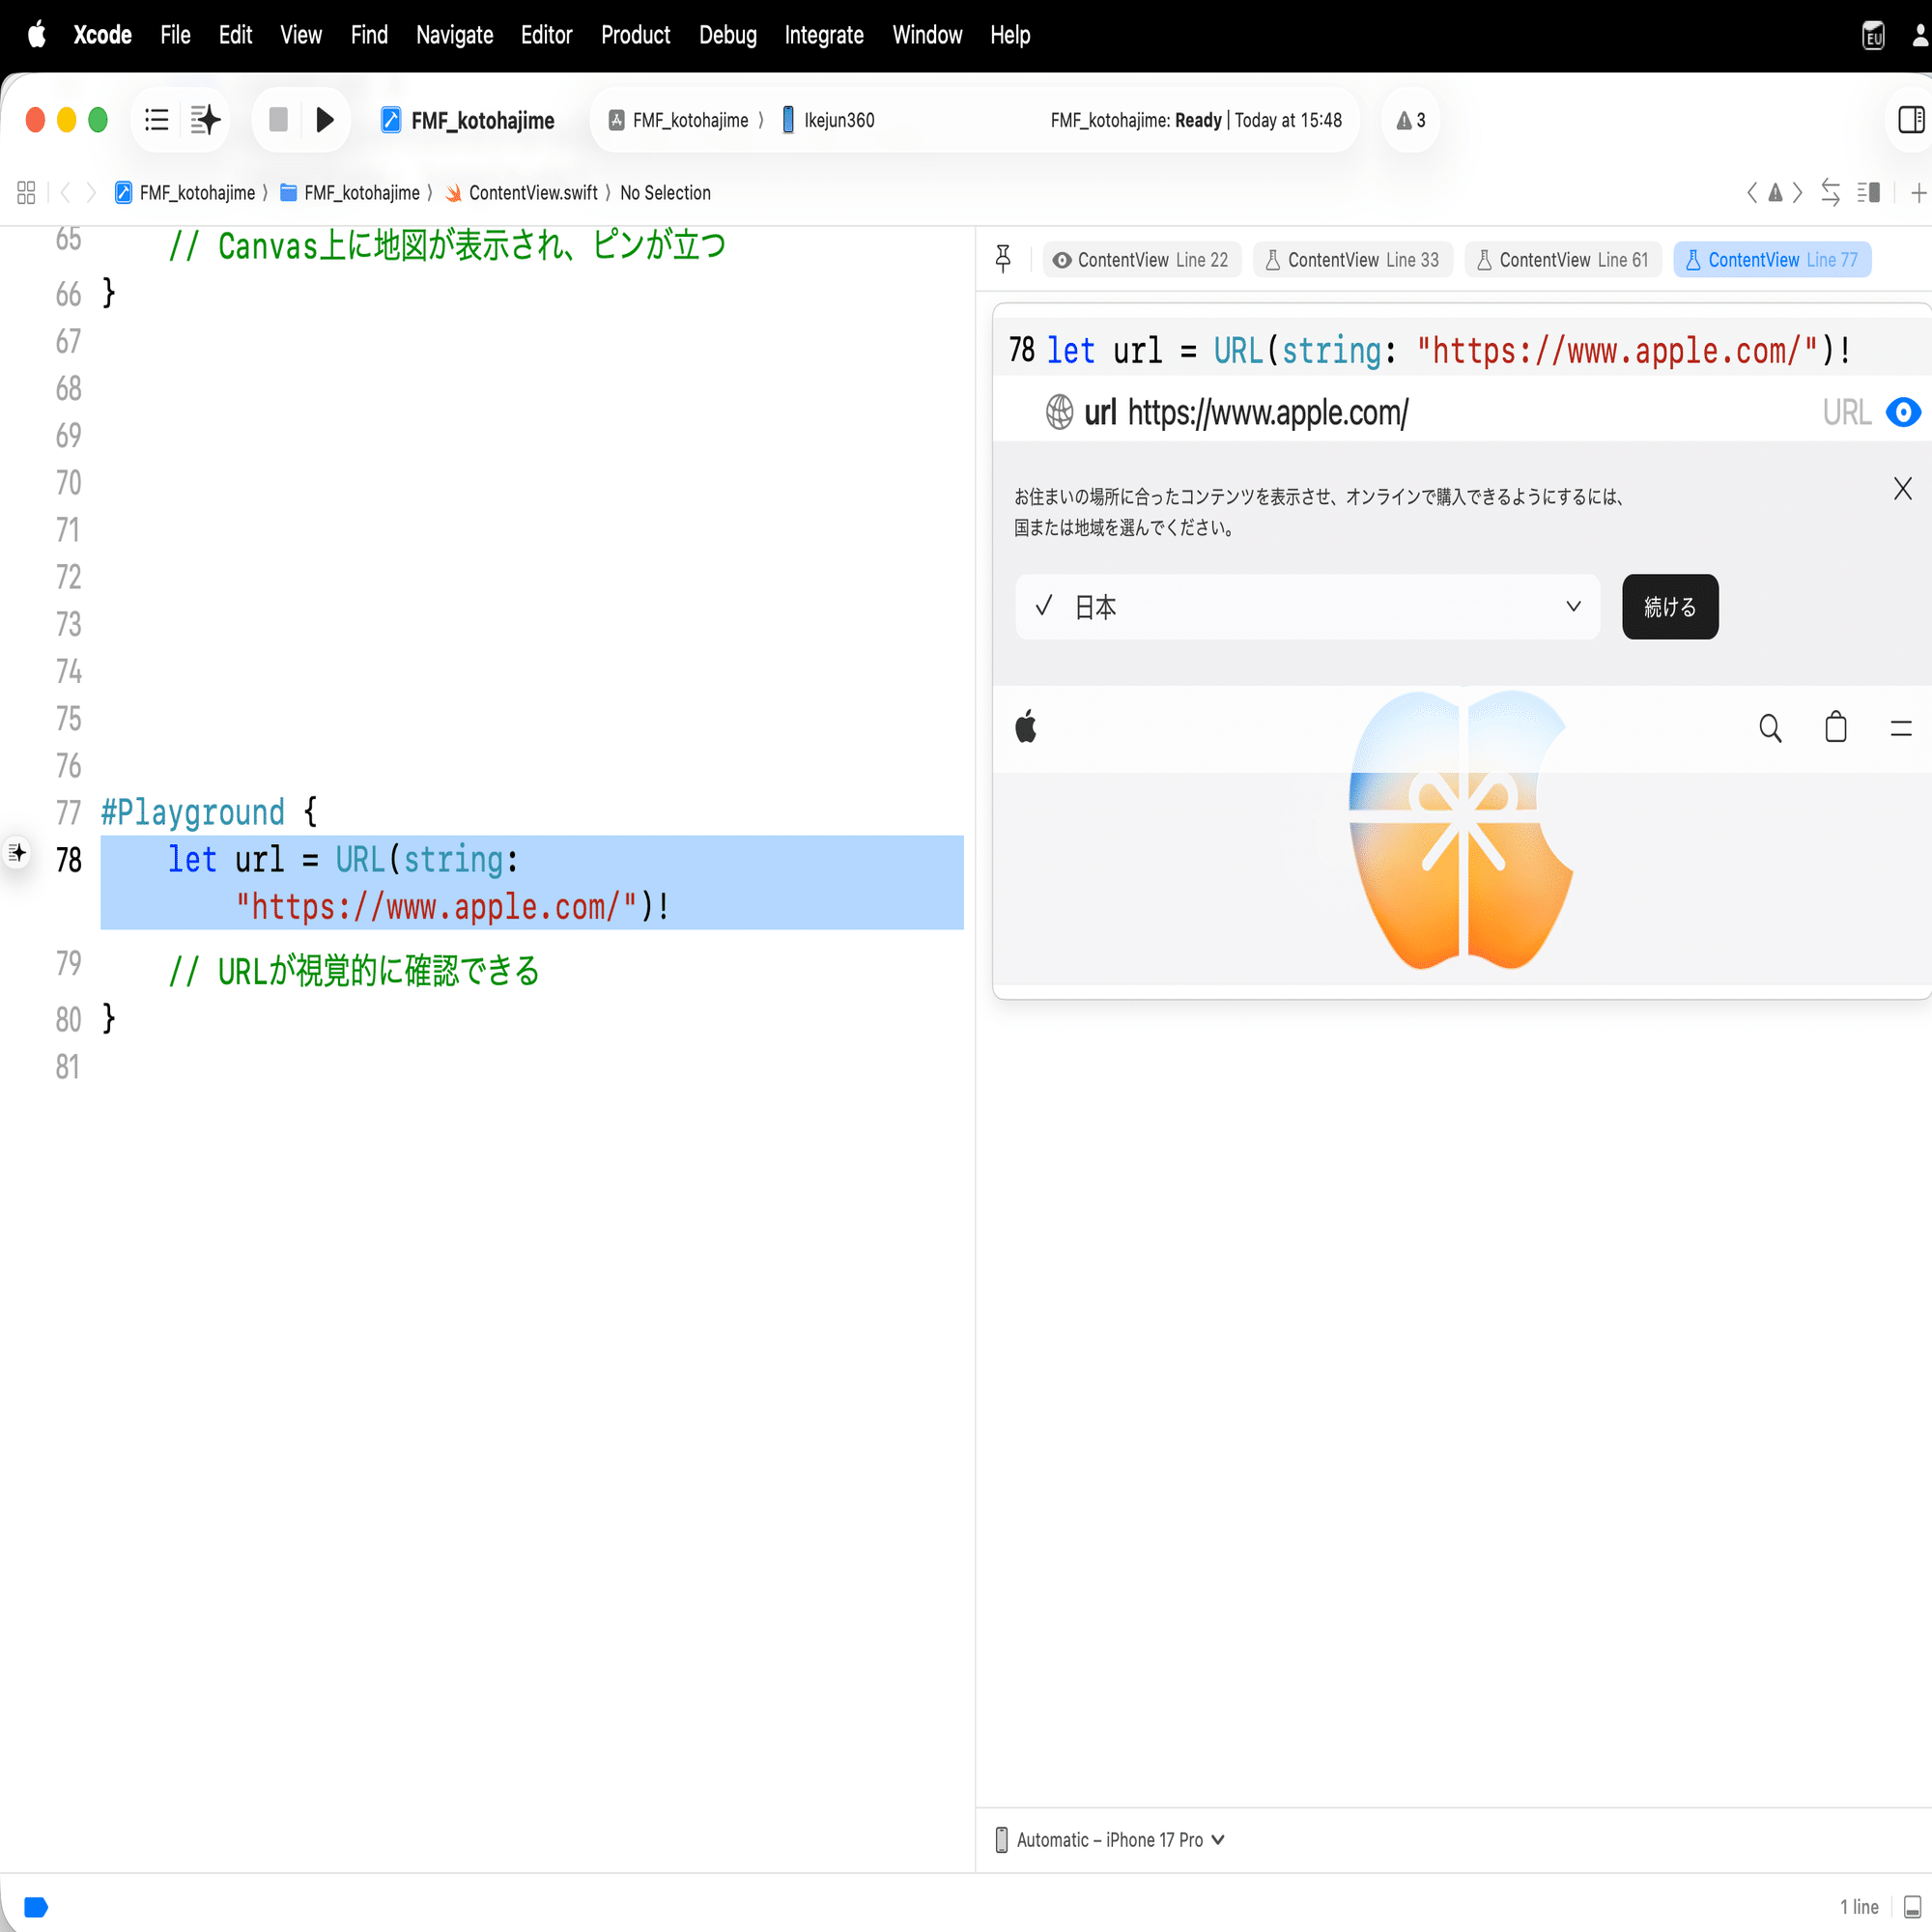Show the 3 warnings from the toolbar badge

click(x=1409, y=120)
